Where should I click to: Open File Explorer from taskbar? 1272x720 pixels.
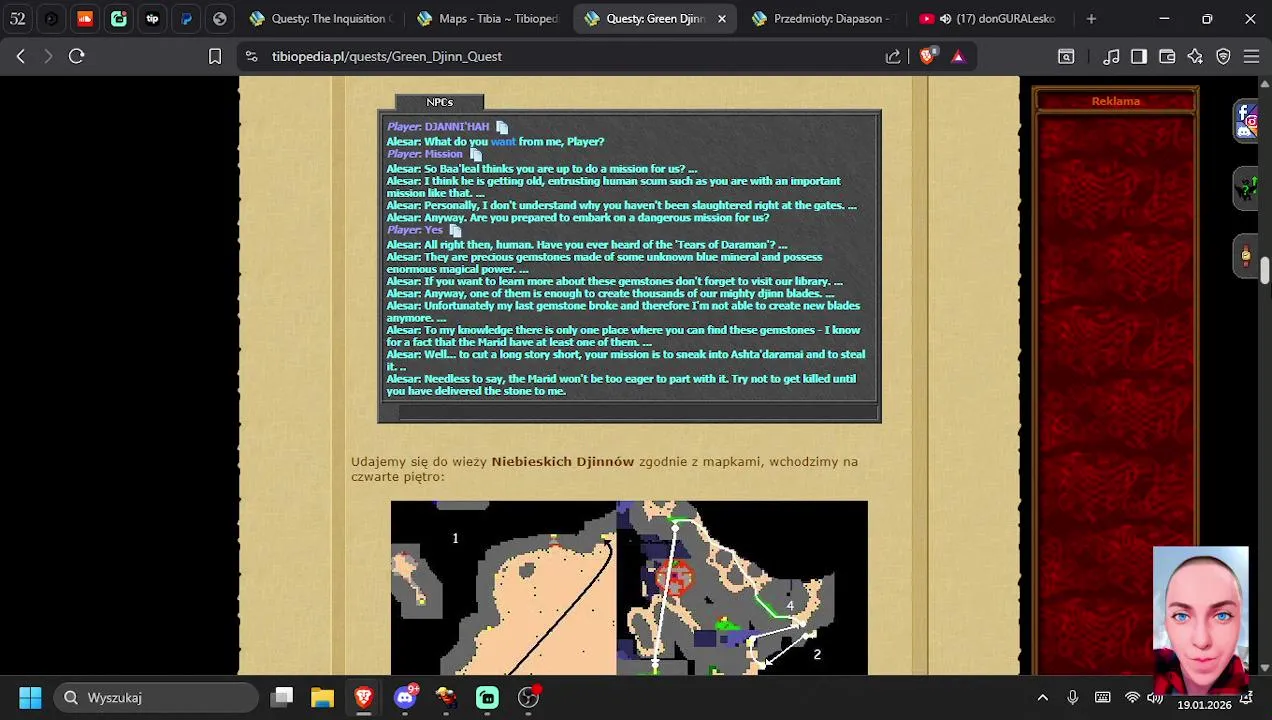tap(322, 697)
